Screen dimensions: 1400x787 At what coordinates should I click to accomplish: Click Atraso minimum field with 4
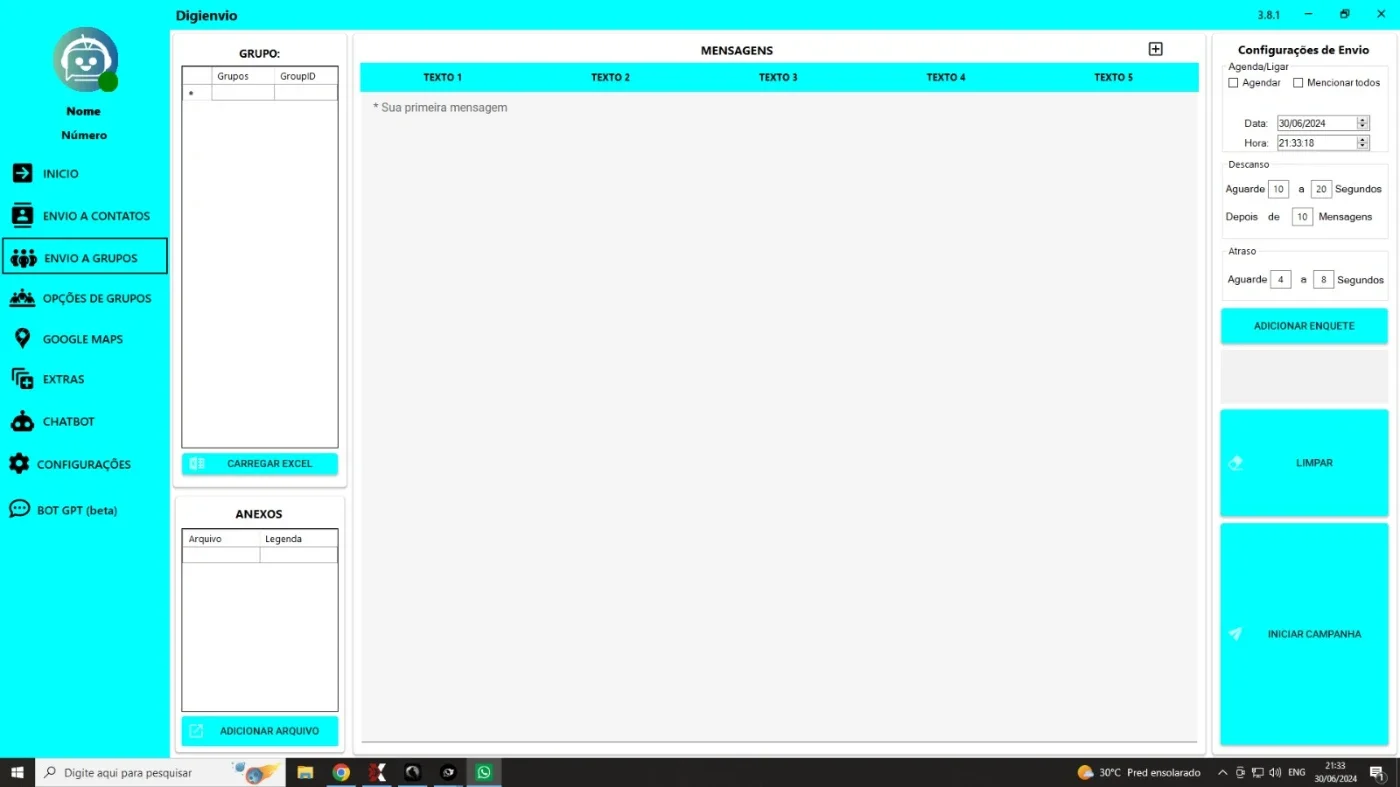(x=1281, y=280)
